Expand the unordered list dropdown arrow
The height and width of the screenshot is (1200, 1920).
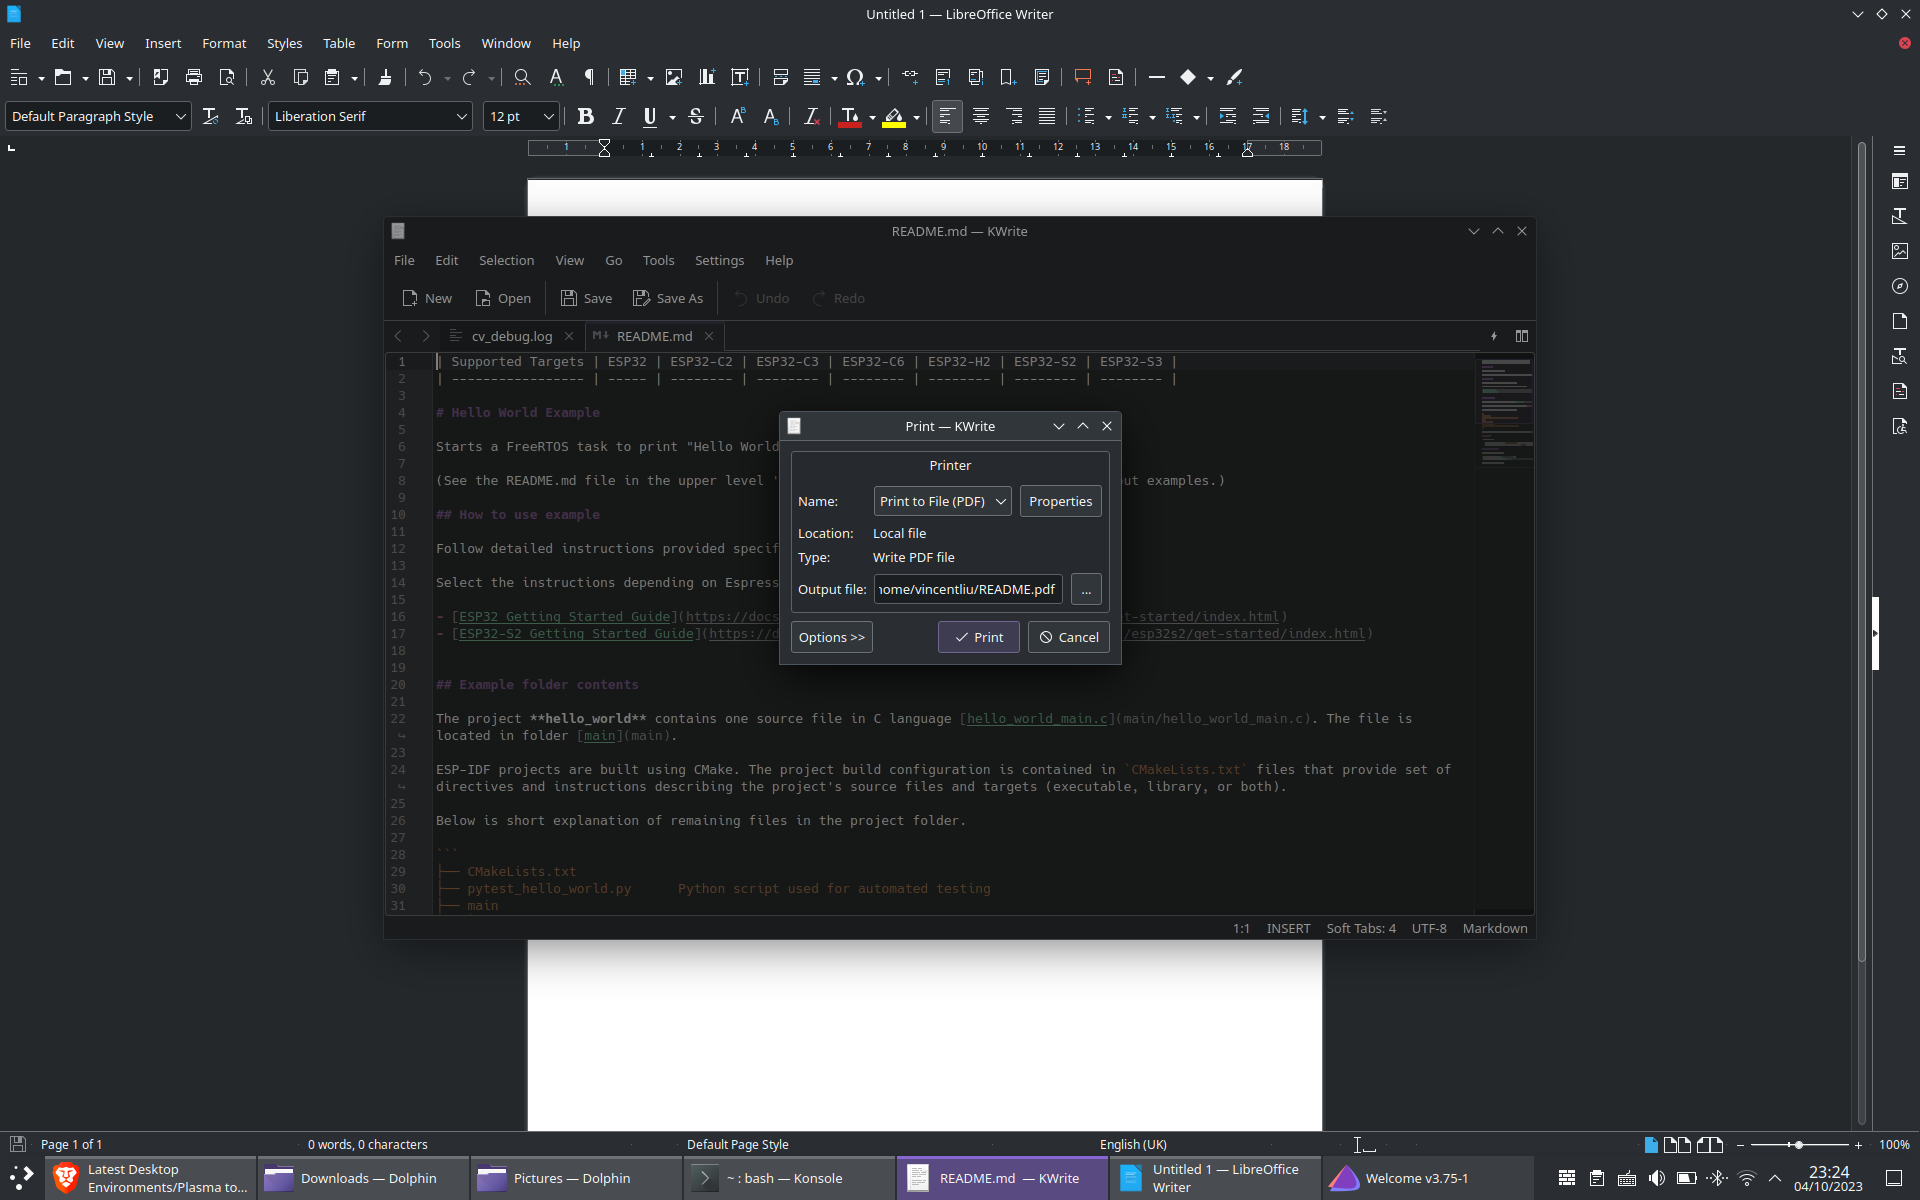[1108, 117]
